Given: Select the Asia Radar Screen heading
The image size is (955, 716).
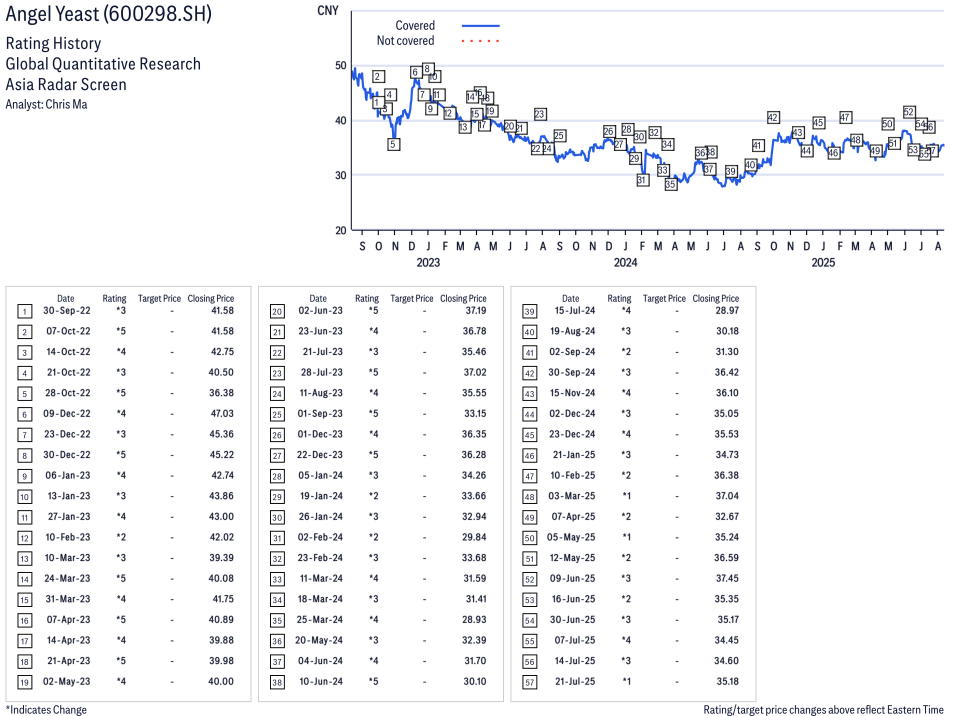Looking at the screenshot, I should point(66,85).
